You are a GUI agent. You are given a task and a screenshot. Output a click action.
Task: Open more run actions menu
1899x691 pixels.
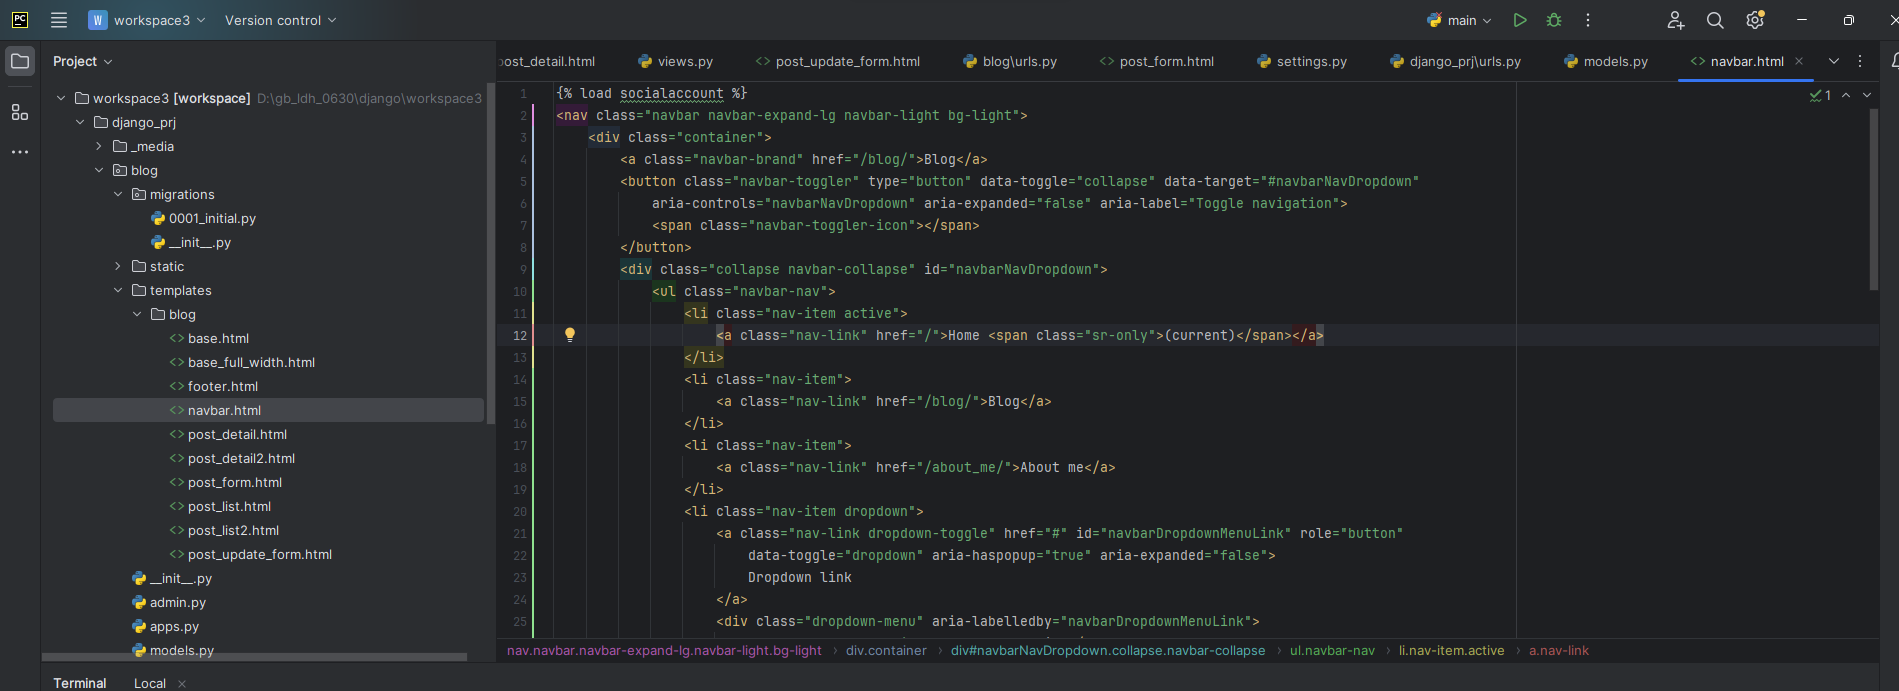coord(1588,20)
